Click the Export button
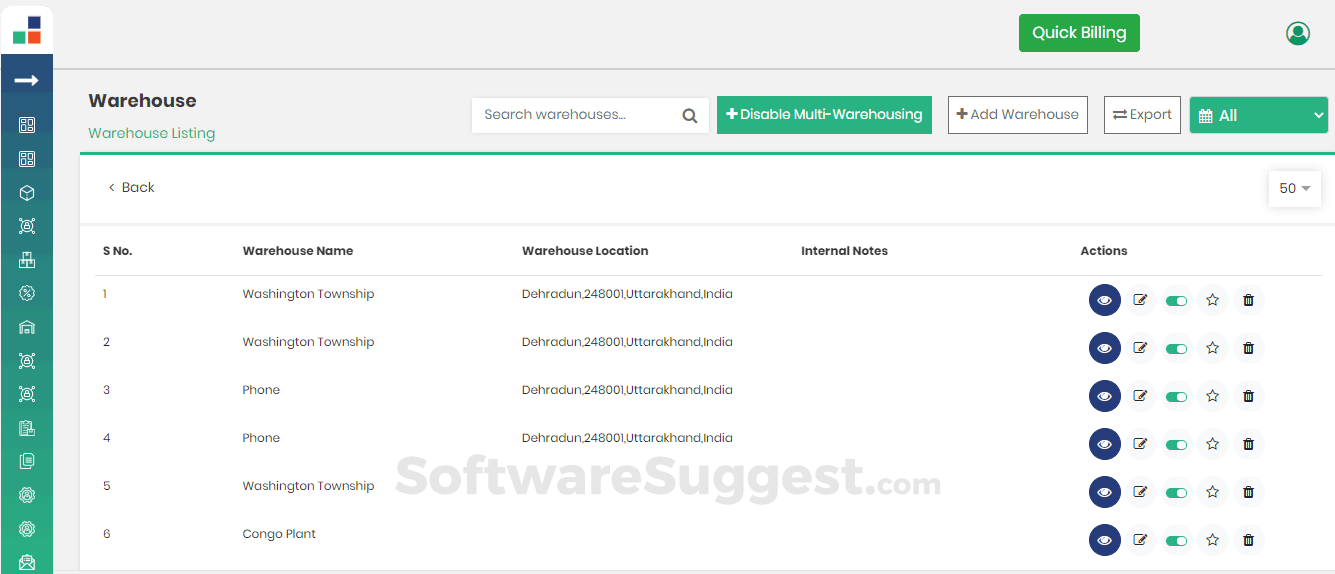 pyautogui.click(x=1142, y=115)
